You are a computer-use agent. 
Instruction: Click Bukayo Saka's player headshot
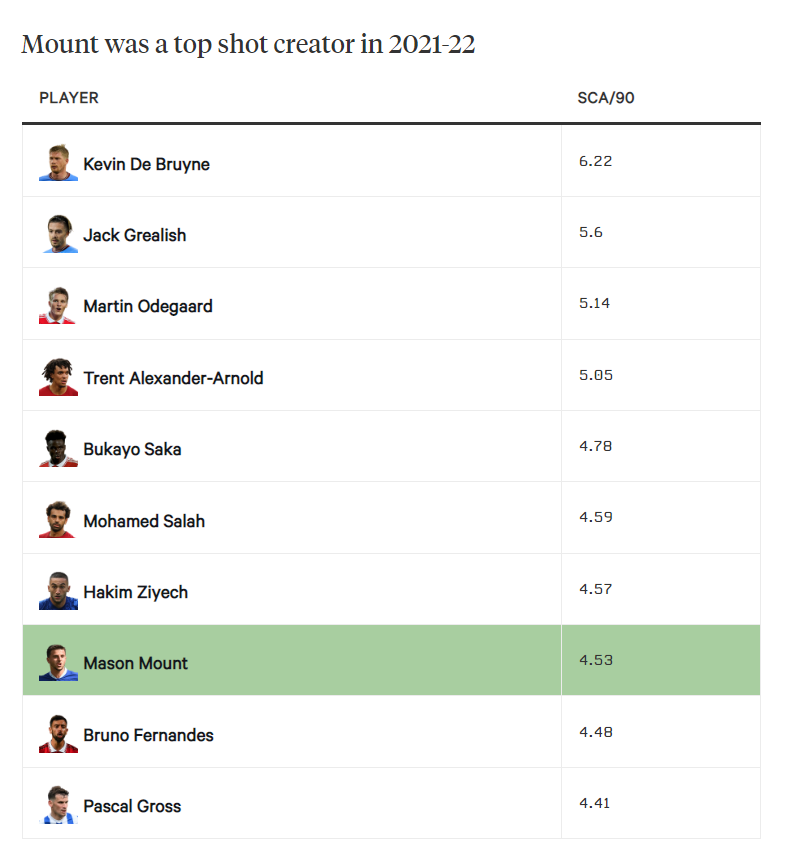coord(58,449)
